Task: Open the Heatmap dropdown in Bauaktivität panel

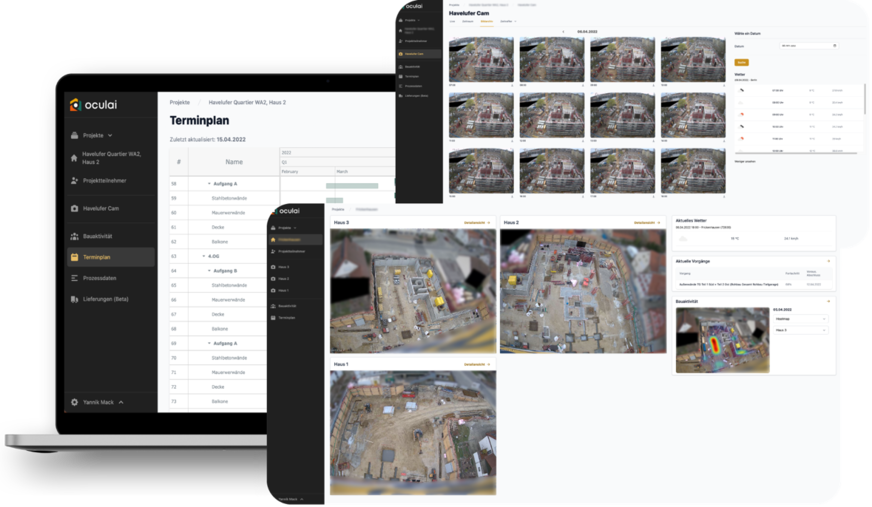Action: pyautogui.click(x=800, y=319)
